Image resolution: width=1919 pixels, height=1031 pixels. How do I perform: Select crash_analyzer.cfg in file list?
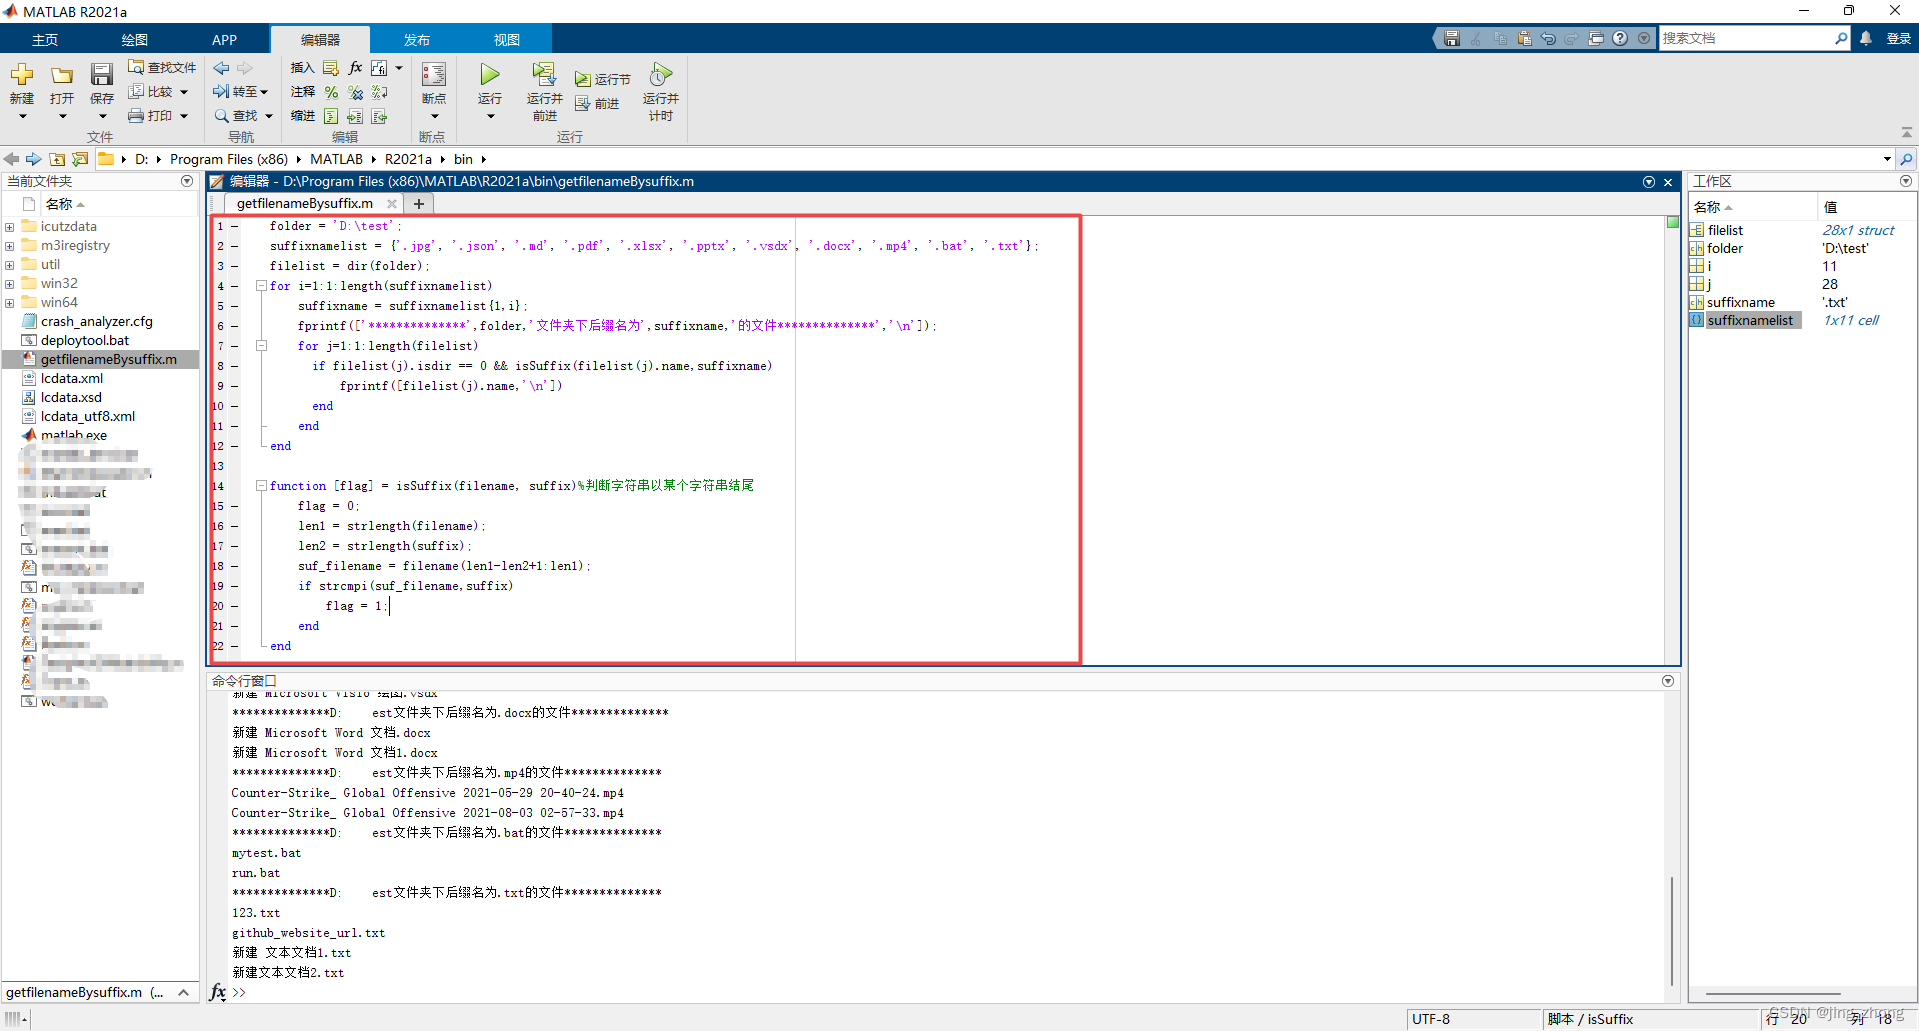(97, 321)
